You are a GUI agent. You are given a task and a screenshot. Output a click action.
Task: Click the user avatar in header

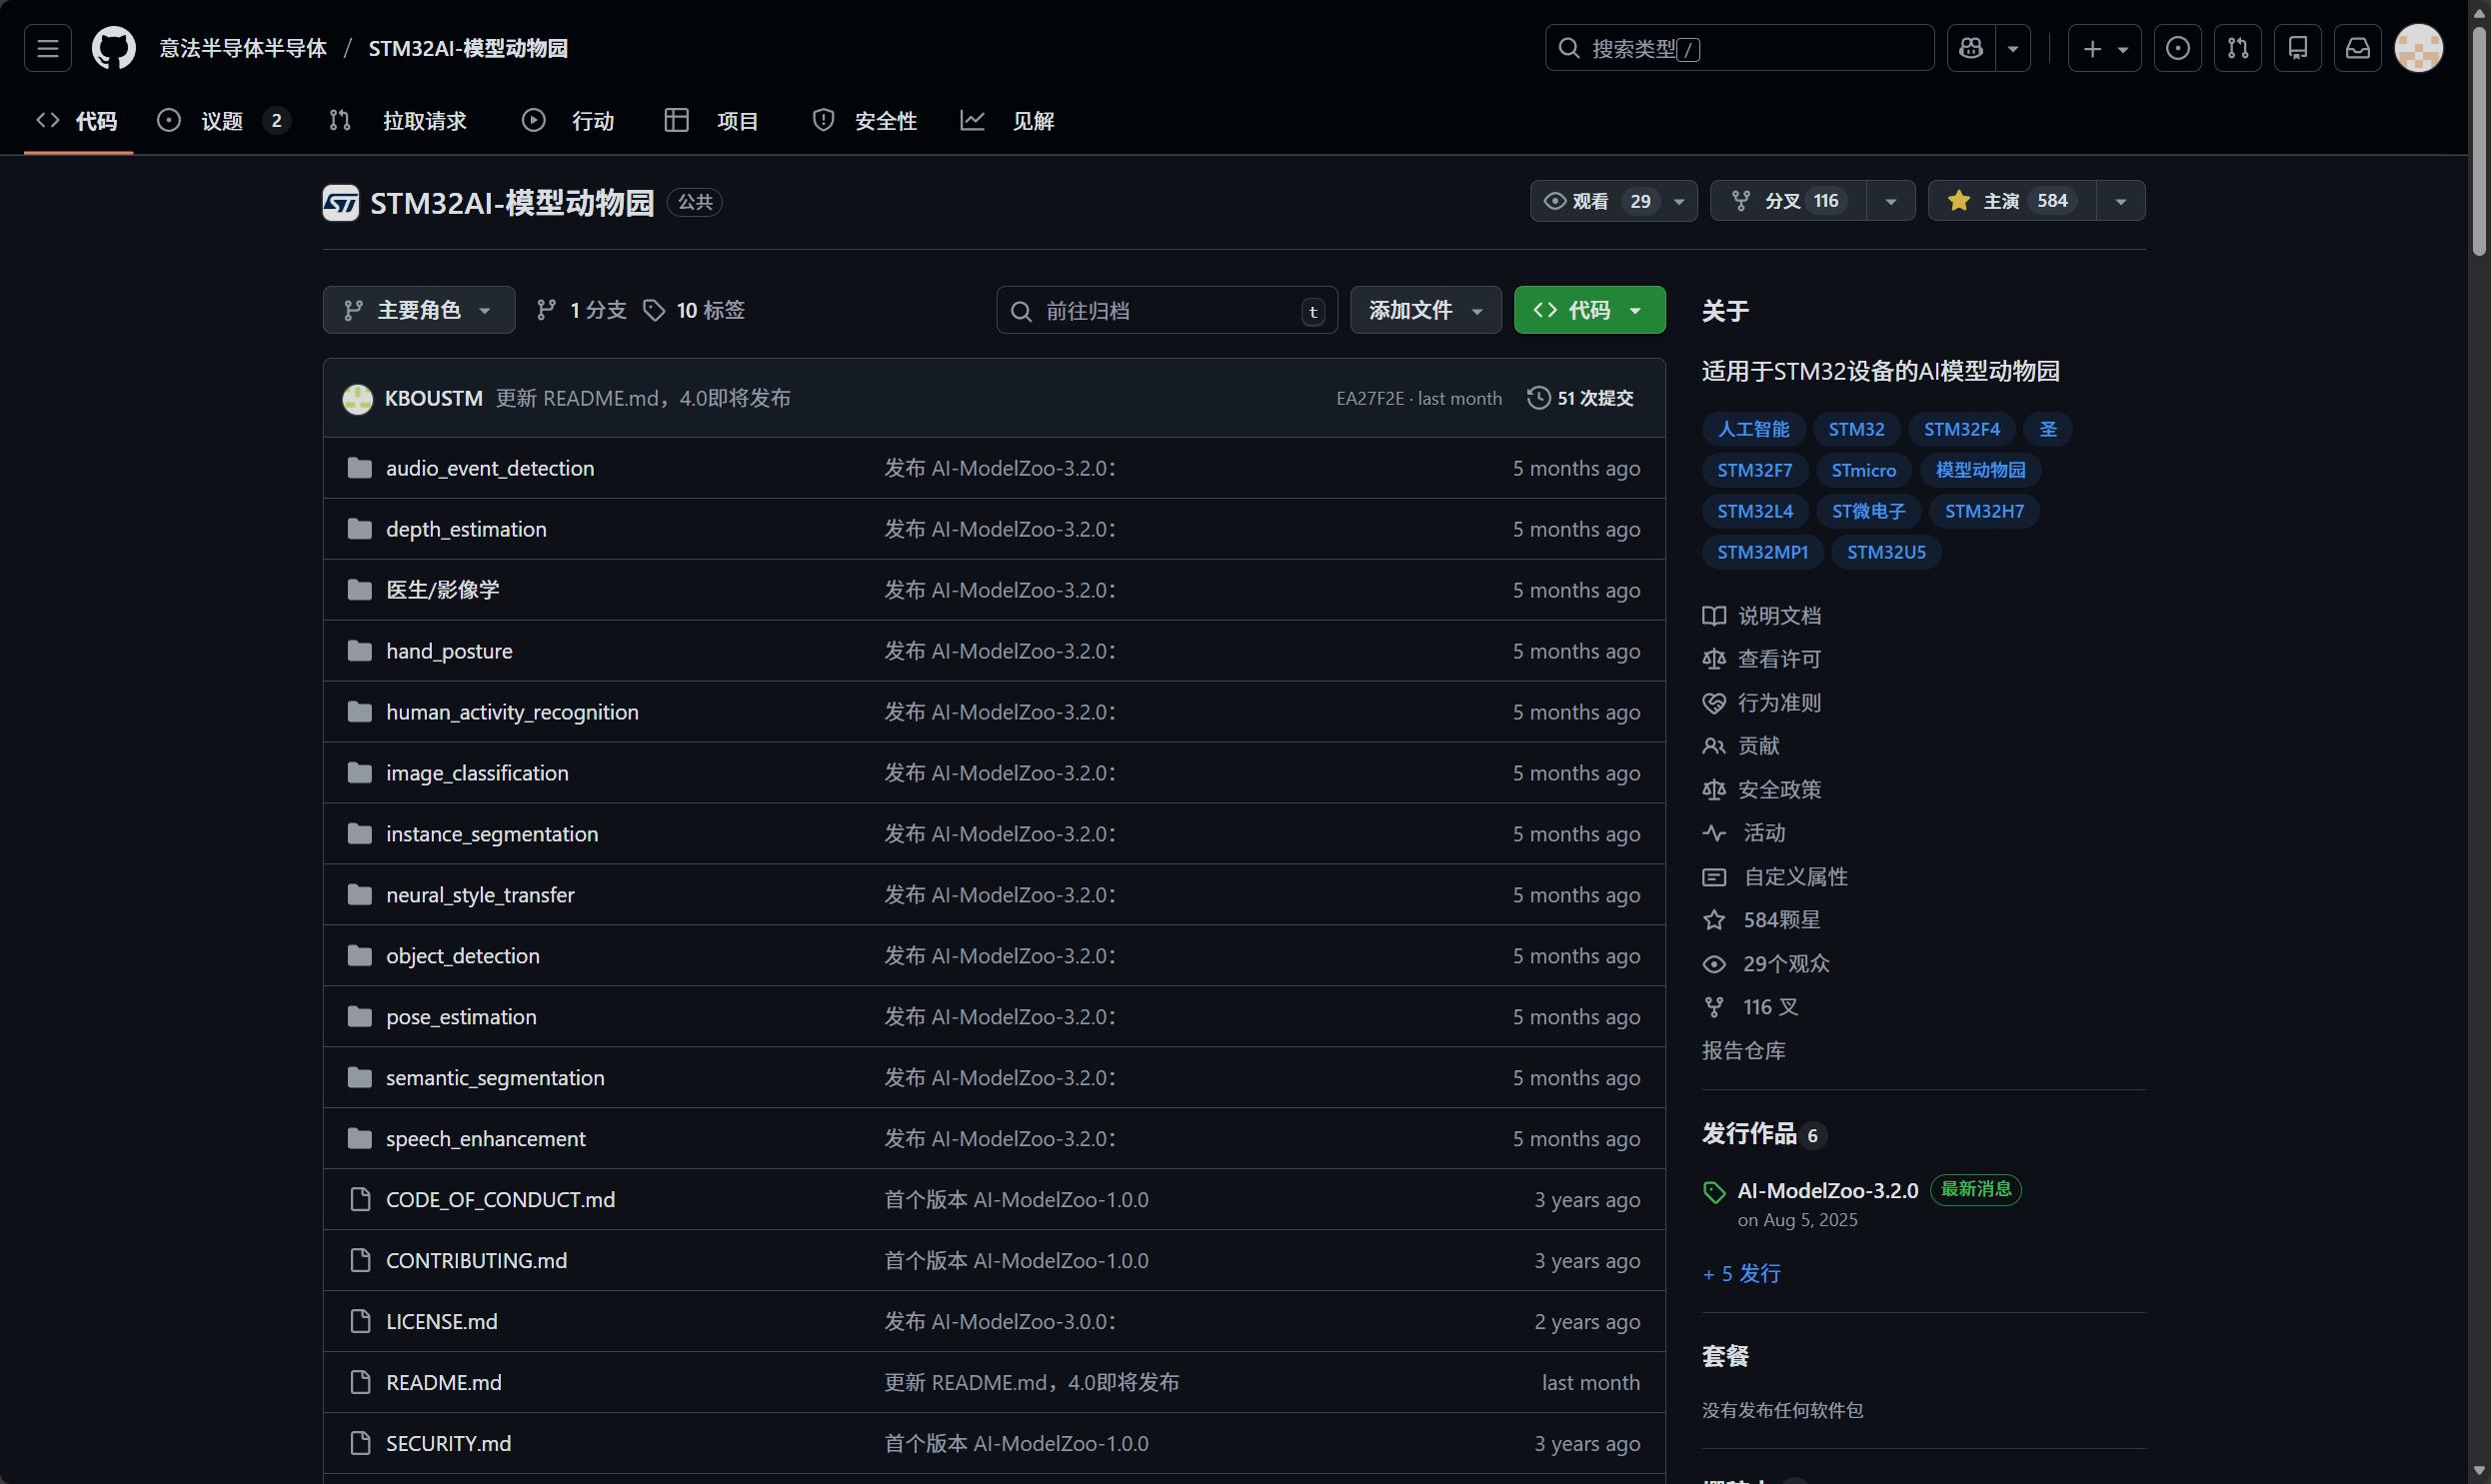(2418, 48)
